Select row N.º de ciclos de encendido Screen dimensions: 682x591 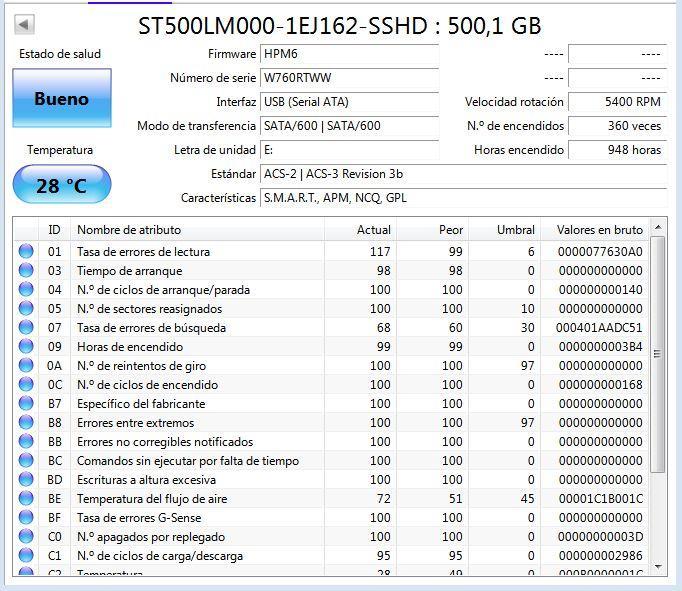click(x=331, y=384)
